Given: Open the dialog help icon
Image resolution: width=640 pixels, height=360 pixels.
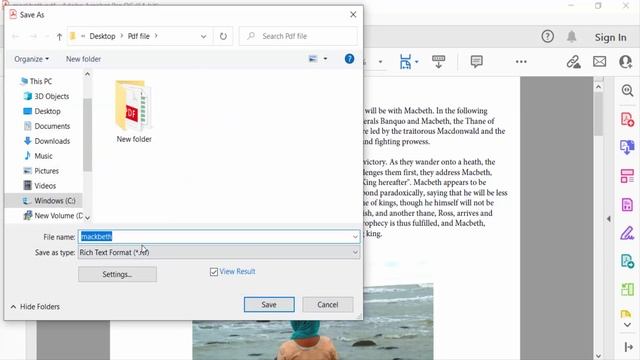Looking at the screenshot, I should (x=349, y=59).
